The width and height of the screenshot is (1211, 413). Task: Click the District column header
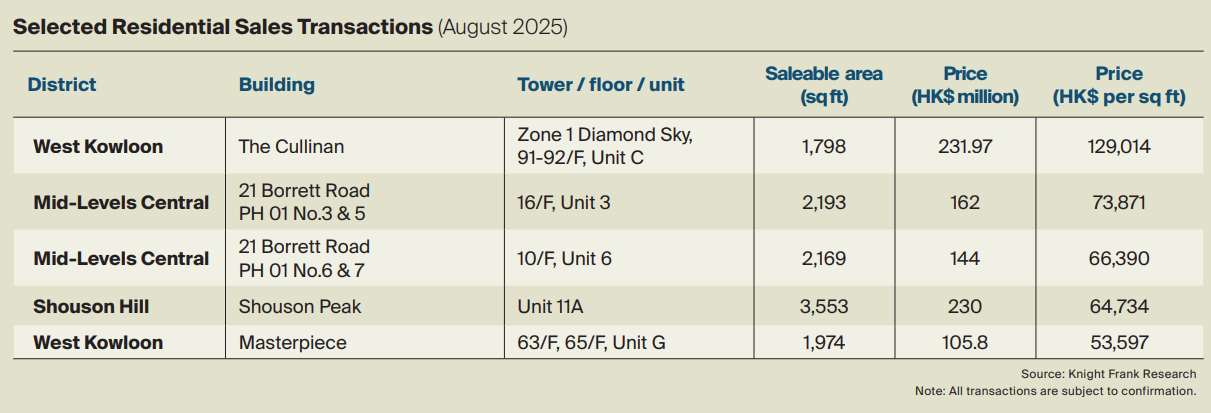pyautogui.click(x=62, y=85)
